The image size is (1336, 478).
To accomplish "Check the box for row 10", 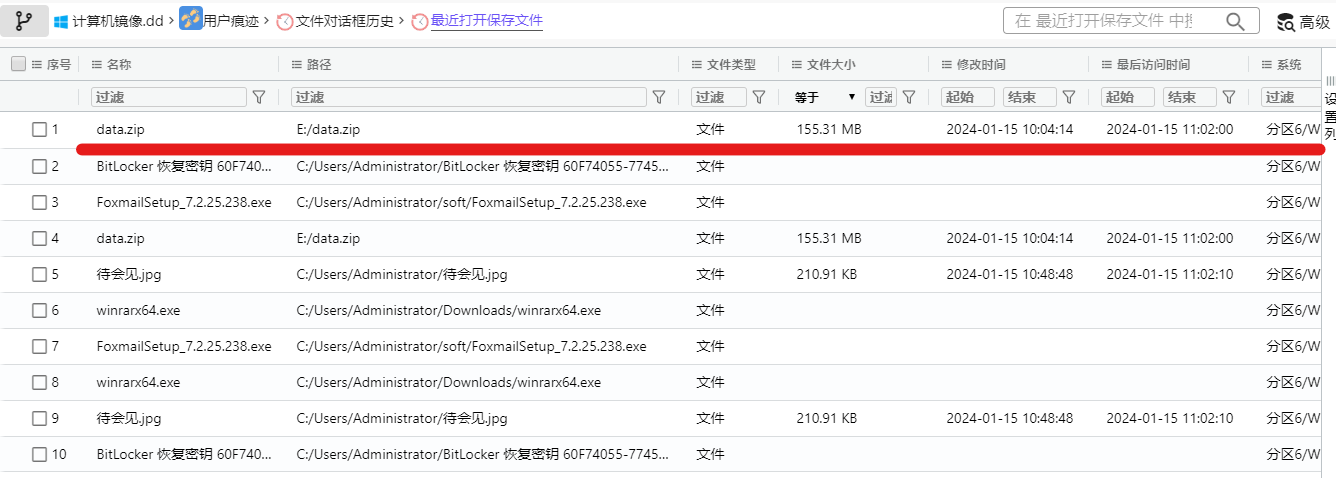I will (x=39, y=454).
